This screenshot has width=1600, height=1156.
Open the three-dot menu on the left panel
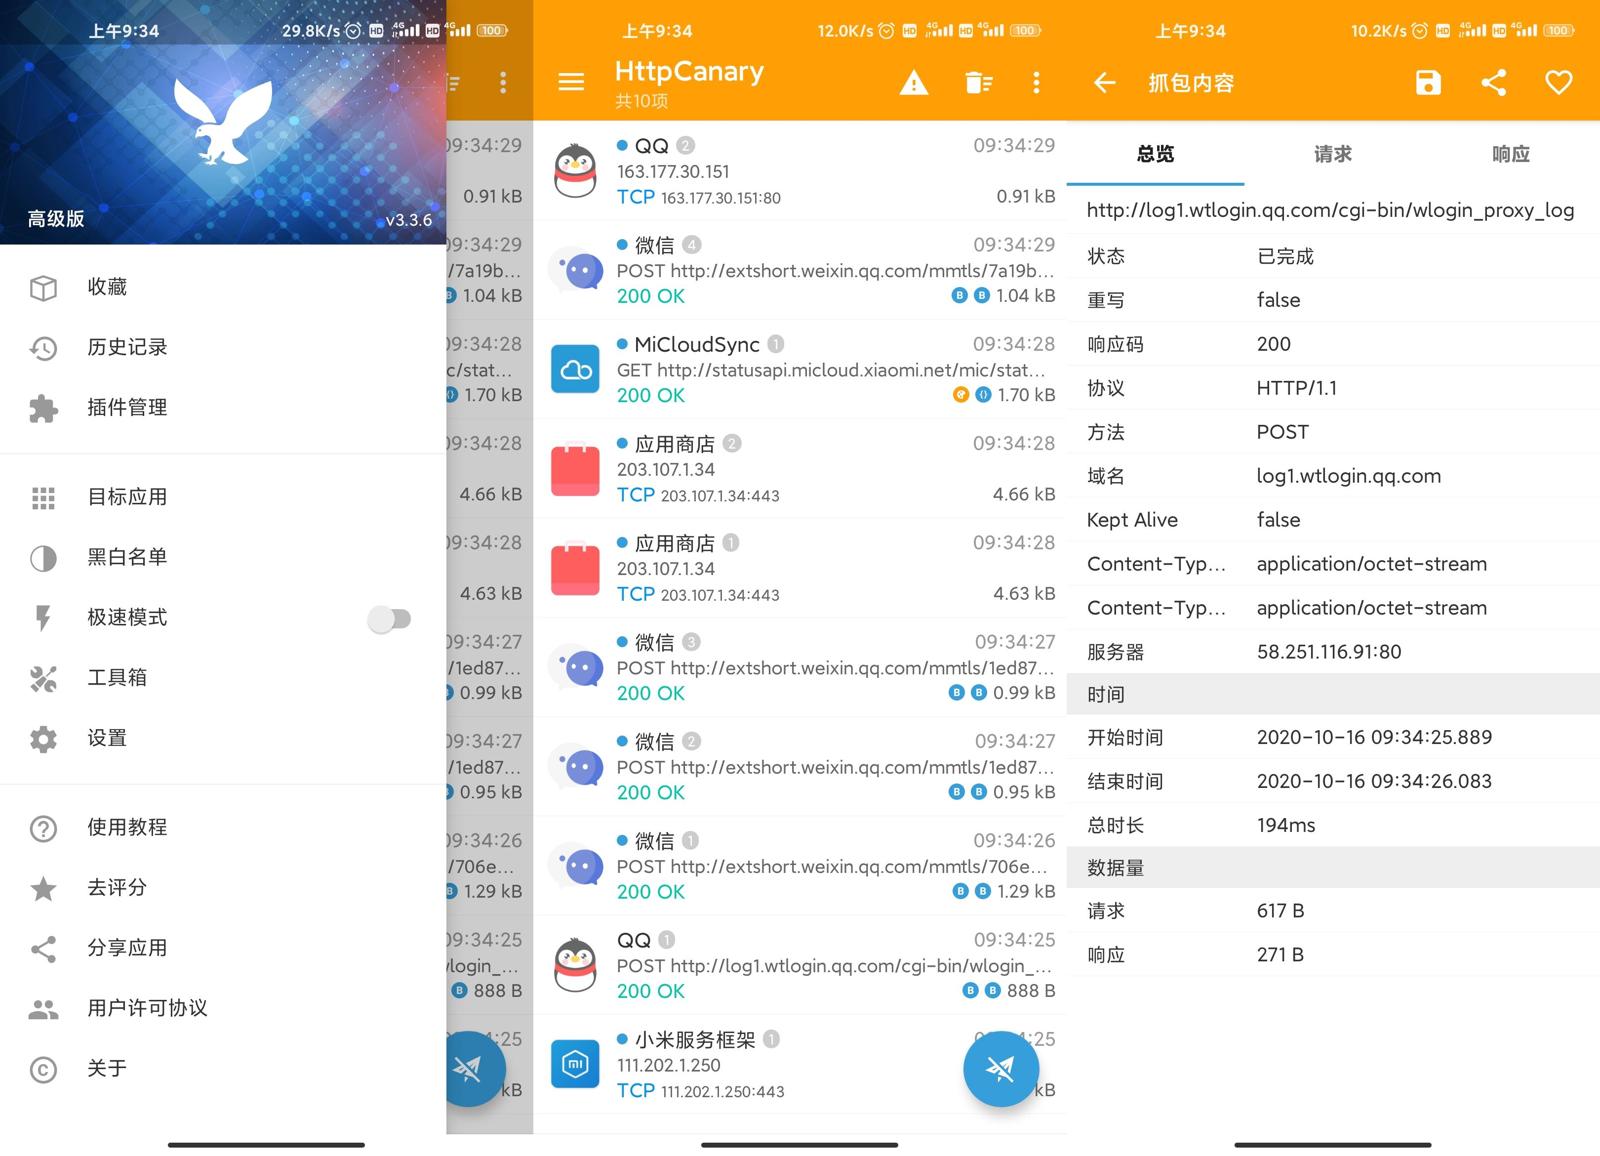[x=503, y=83]
